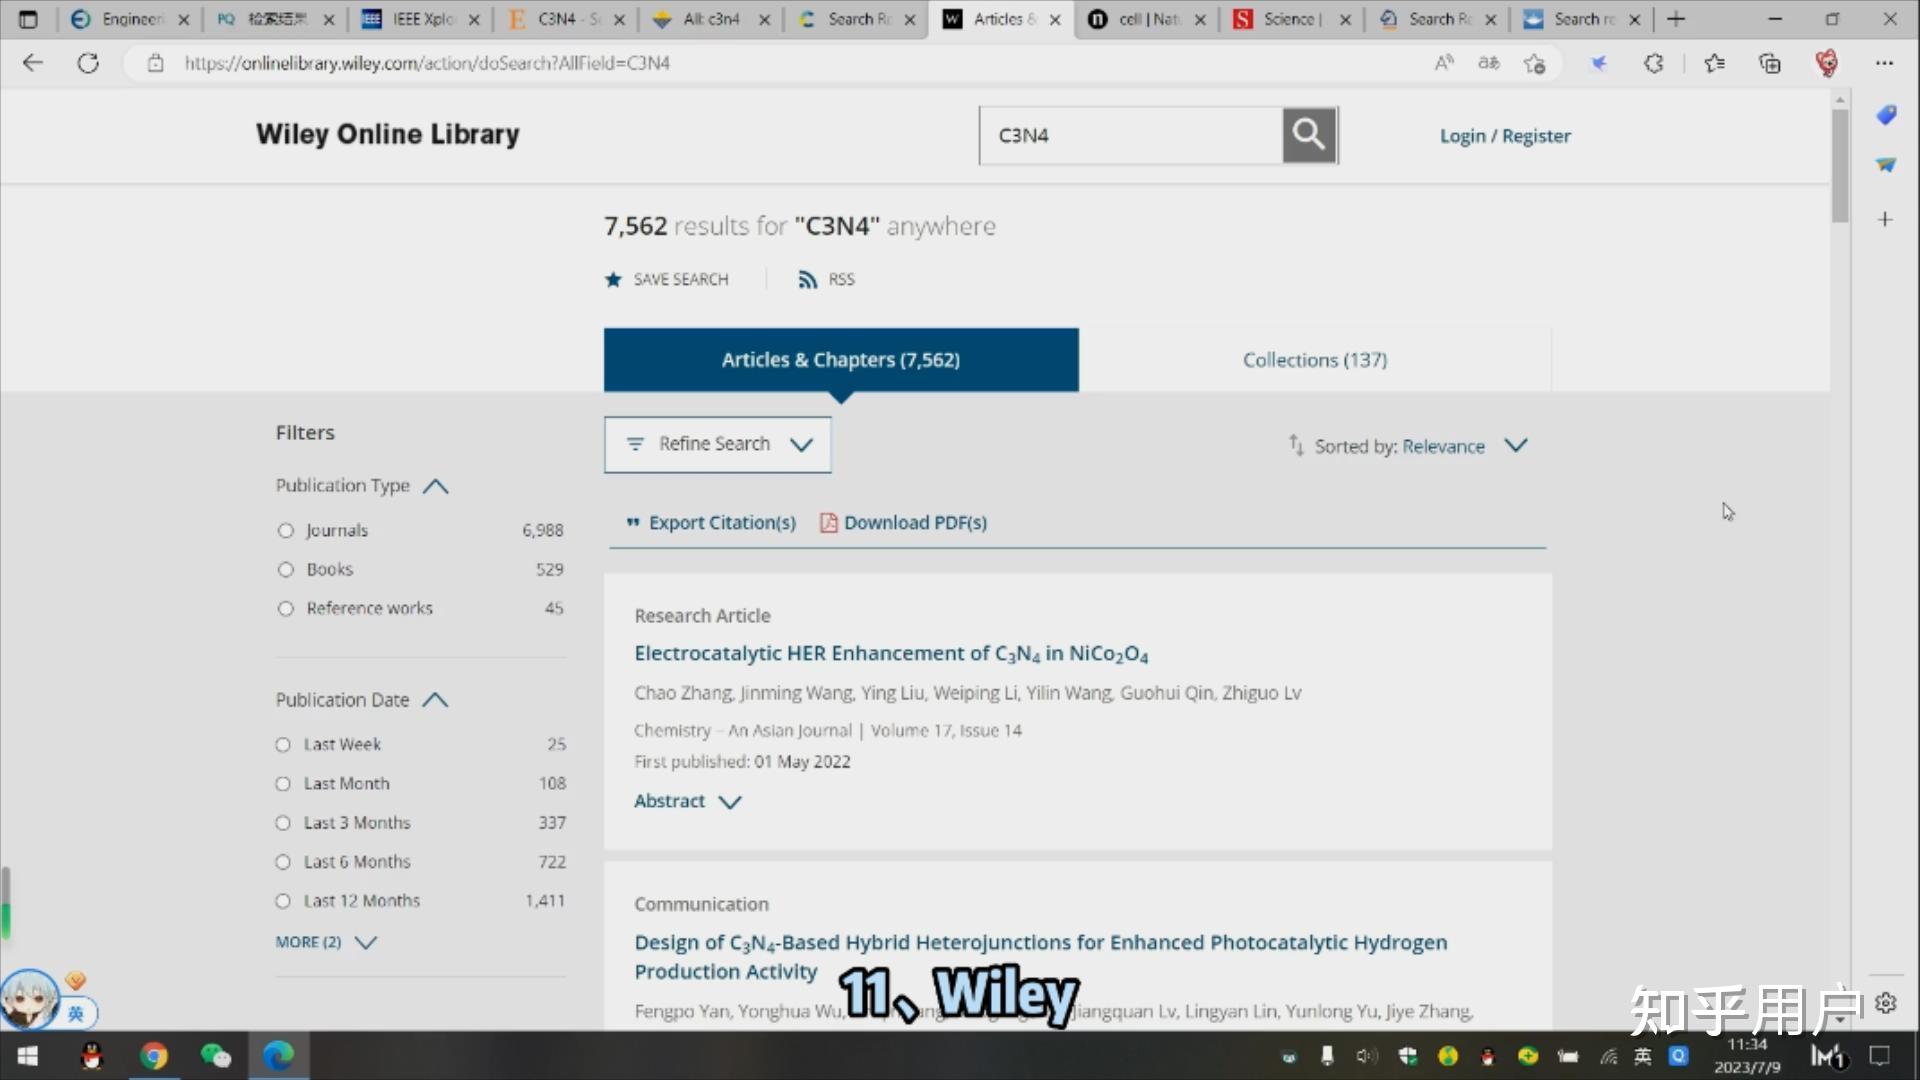
Task: Open QQ penguin taskbar icon
Action: tap(91, 1056)
